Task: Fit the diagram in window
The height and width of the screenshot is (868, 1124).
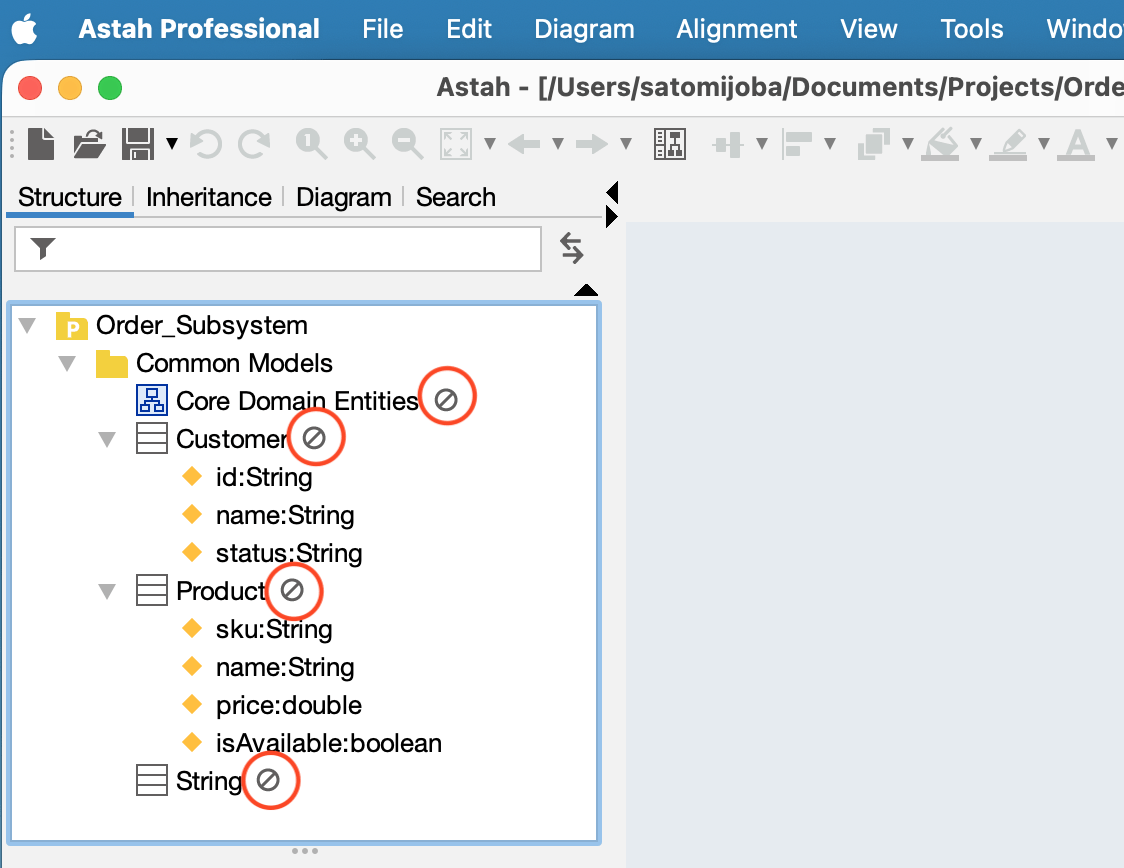Action: (456, 143)
